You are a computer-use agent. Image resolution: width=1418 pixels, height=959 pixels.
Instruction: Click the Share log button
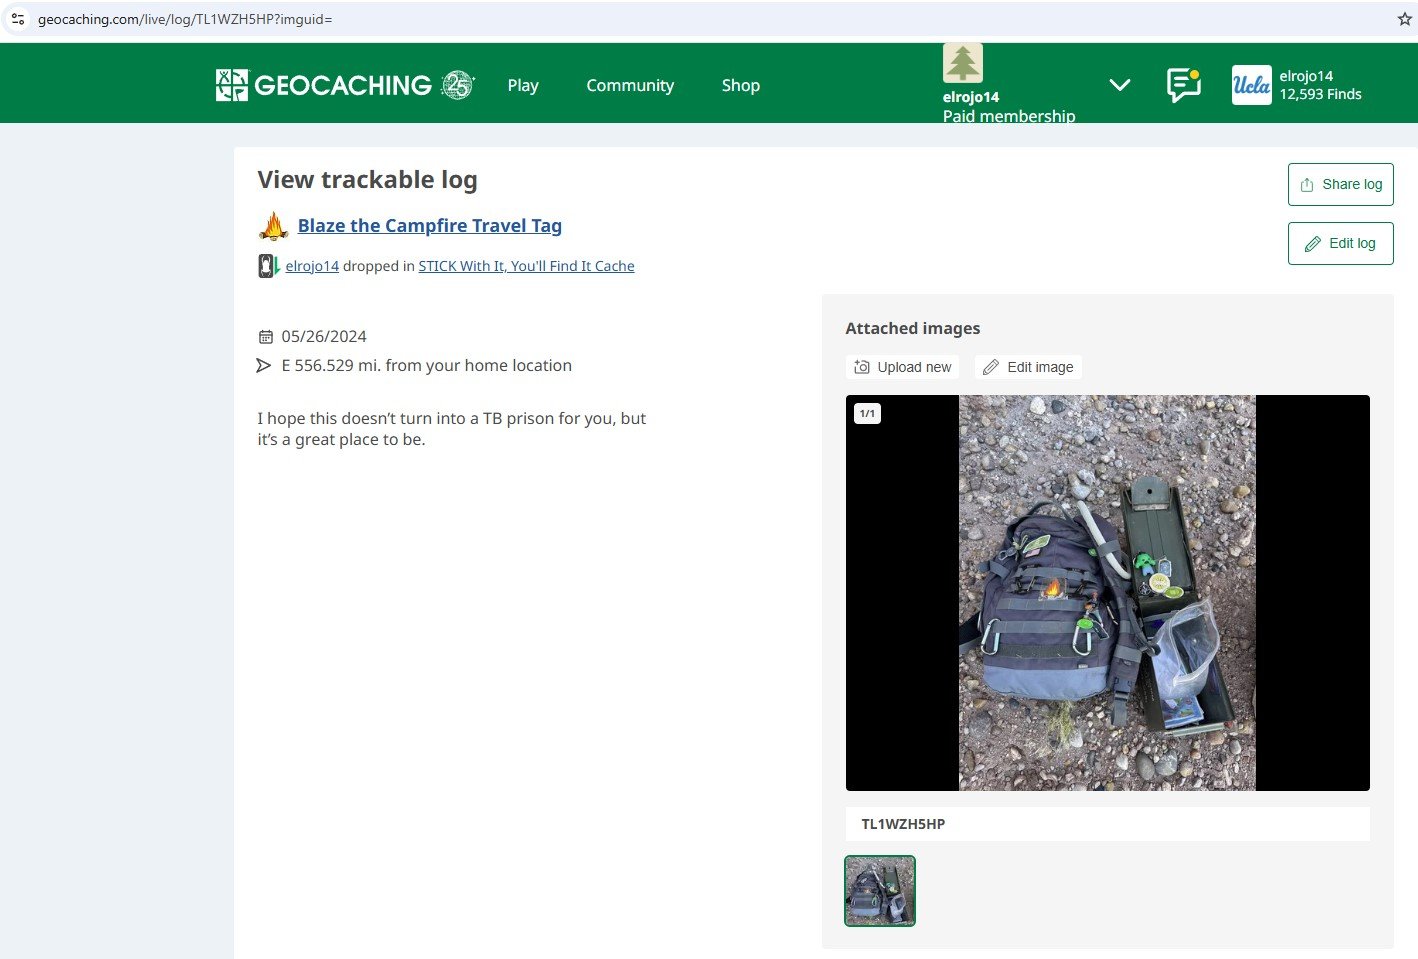tap(1340, 184)
